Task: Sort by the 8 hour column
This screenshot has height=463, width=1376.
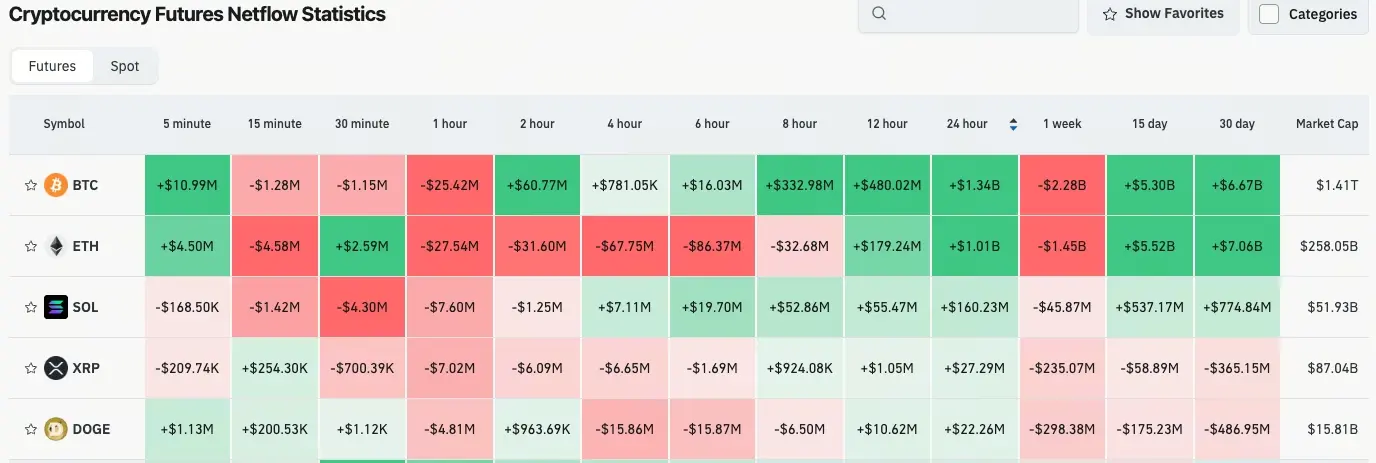Action: [x=800, y=124]
